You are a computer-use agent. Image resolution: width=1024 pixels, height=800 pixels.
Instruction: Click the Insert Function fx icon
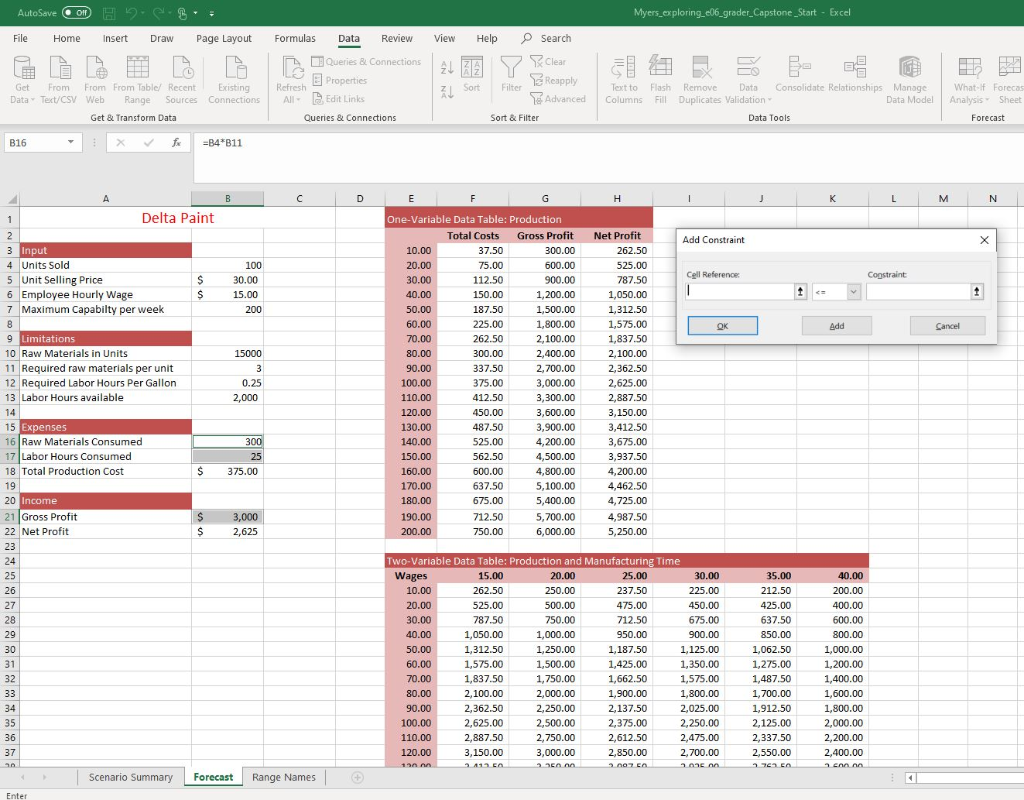pos(176,142)
